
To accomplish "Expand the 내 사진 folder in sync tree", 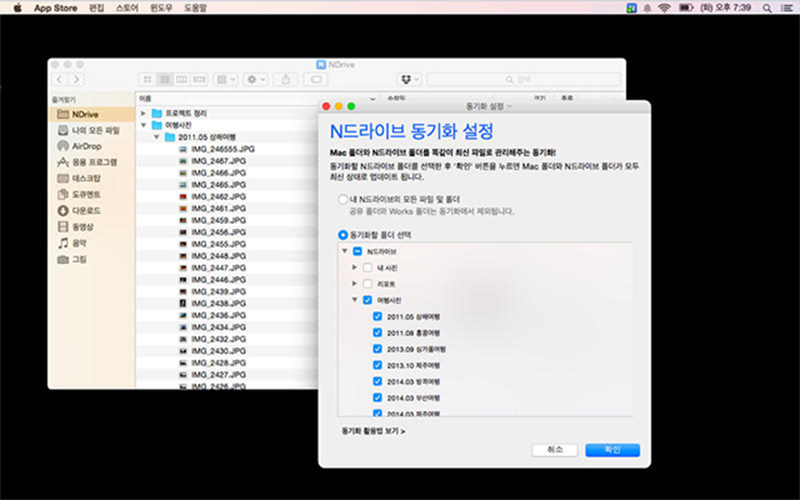I will [x=354, y=267].
